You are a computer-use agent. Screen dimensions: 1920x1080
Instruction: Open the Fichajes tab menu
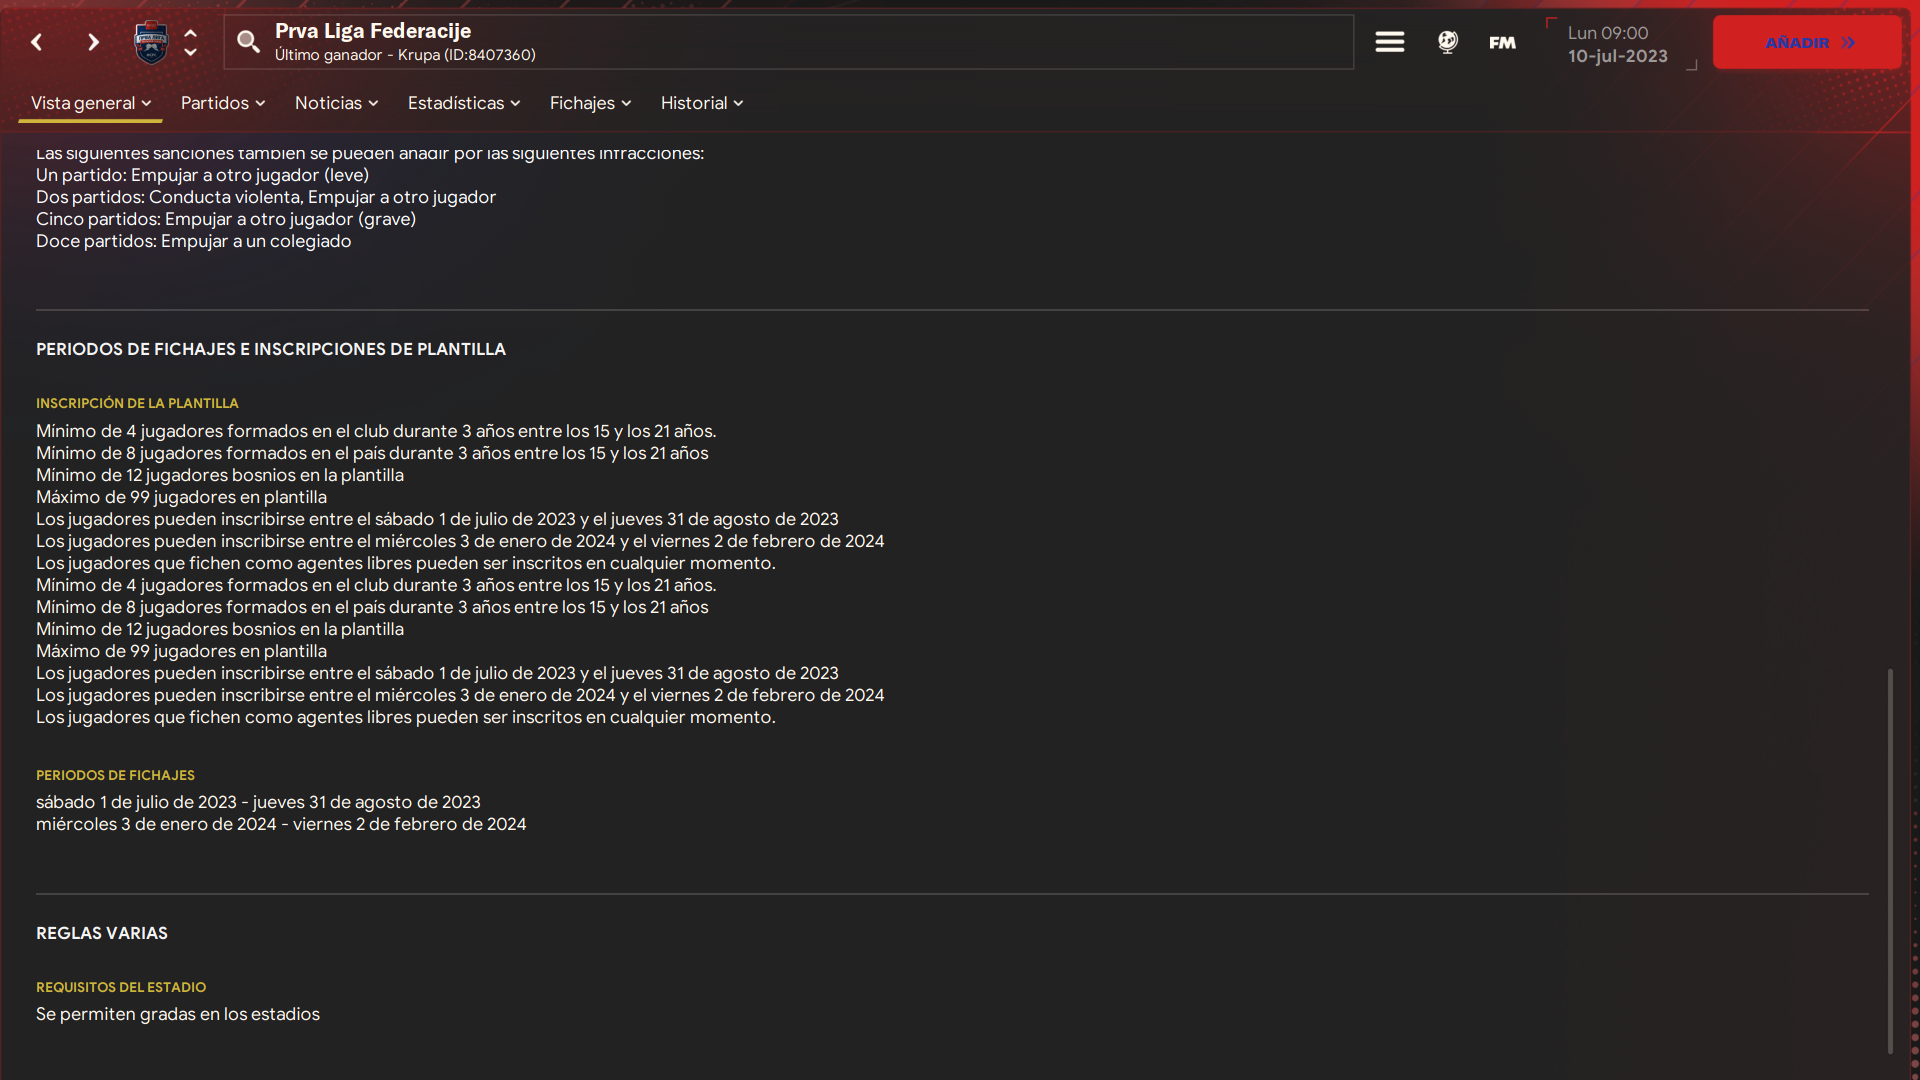pyautogui.click(x=591, y=103)
